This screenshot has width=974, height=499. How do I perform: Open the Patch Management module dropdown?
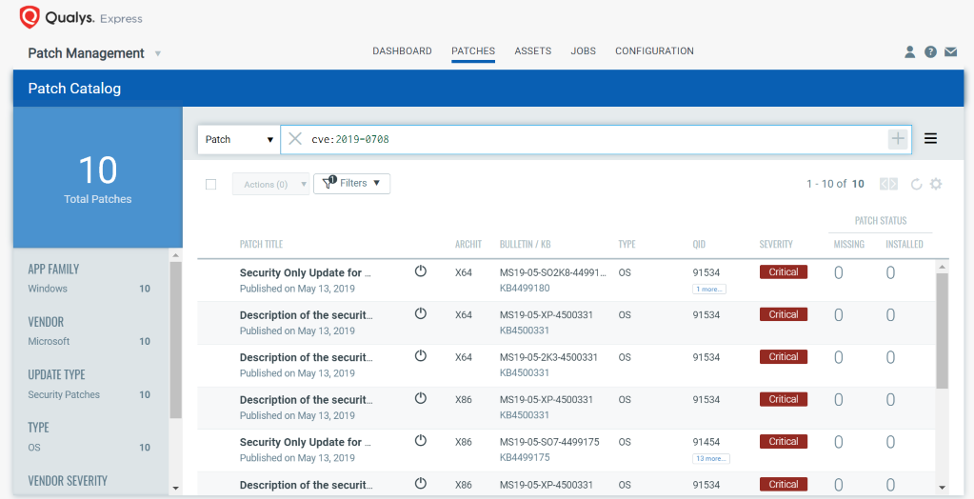(x=158, y=53)
